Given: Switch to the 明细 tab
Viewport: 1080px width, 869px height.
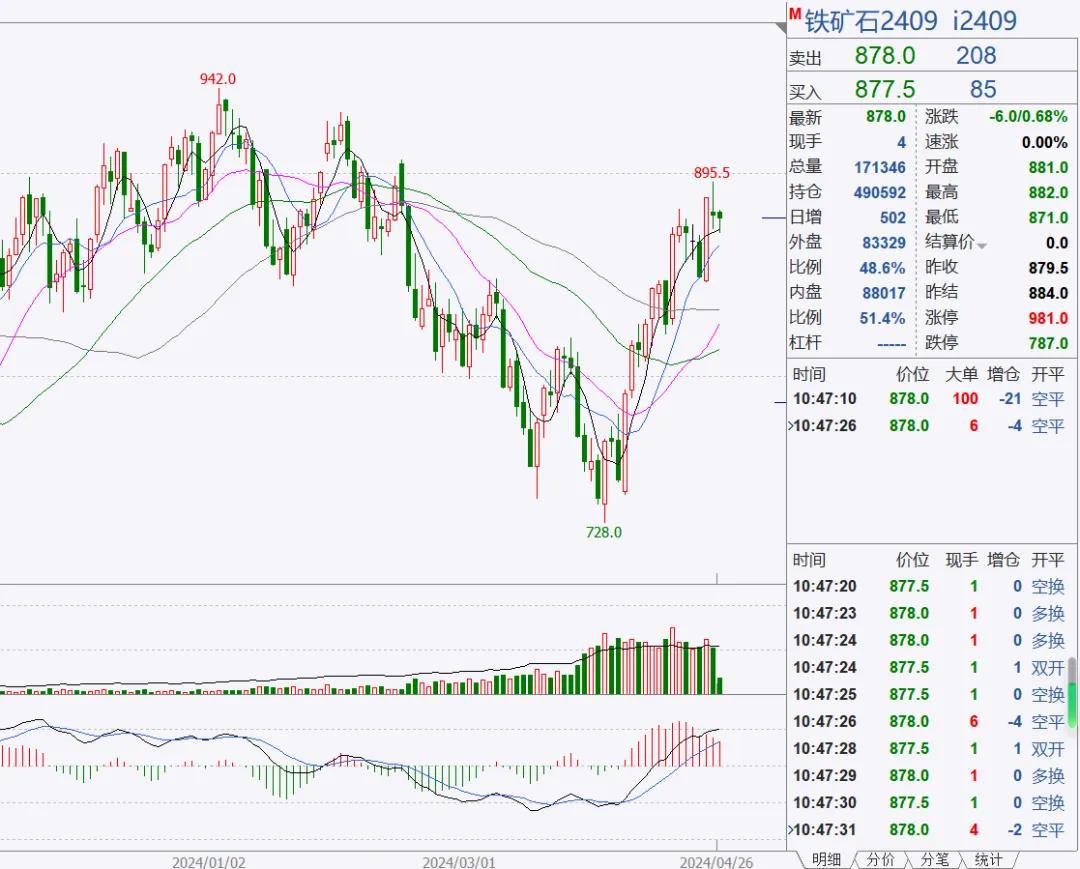Looking at the screenshot, I should pos(826,859).
